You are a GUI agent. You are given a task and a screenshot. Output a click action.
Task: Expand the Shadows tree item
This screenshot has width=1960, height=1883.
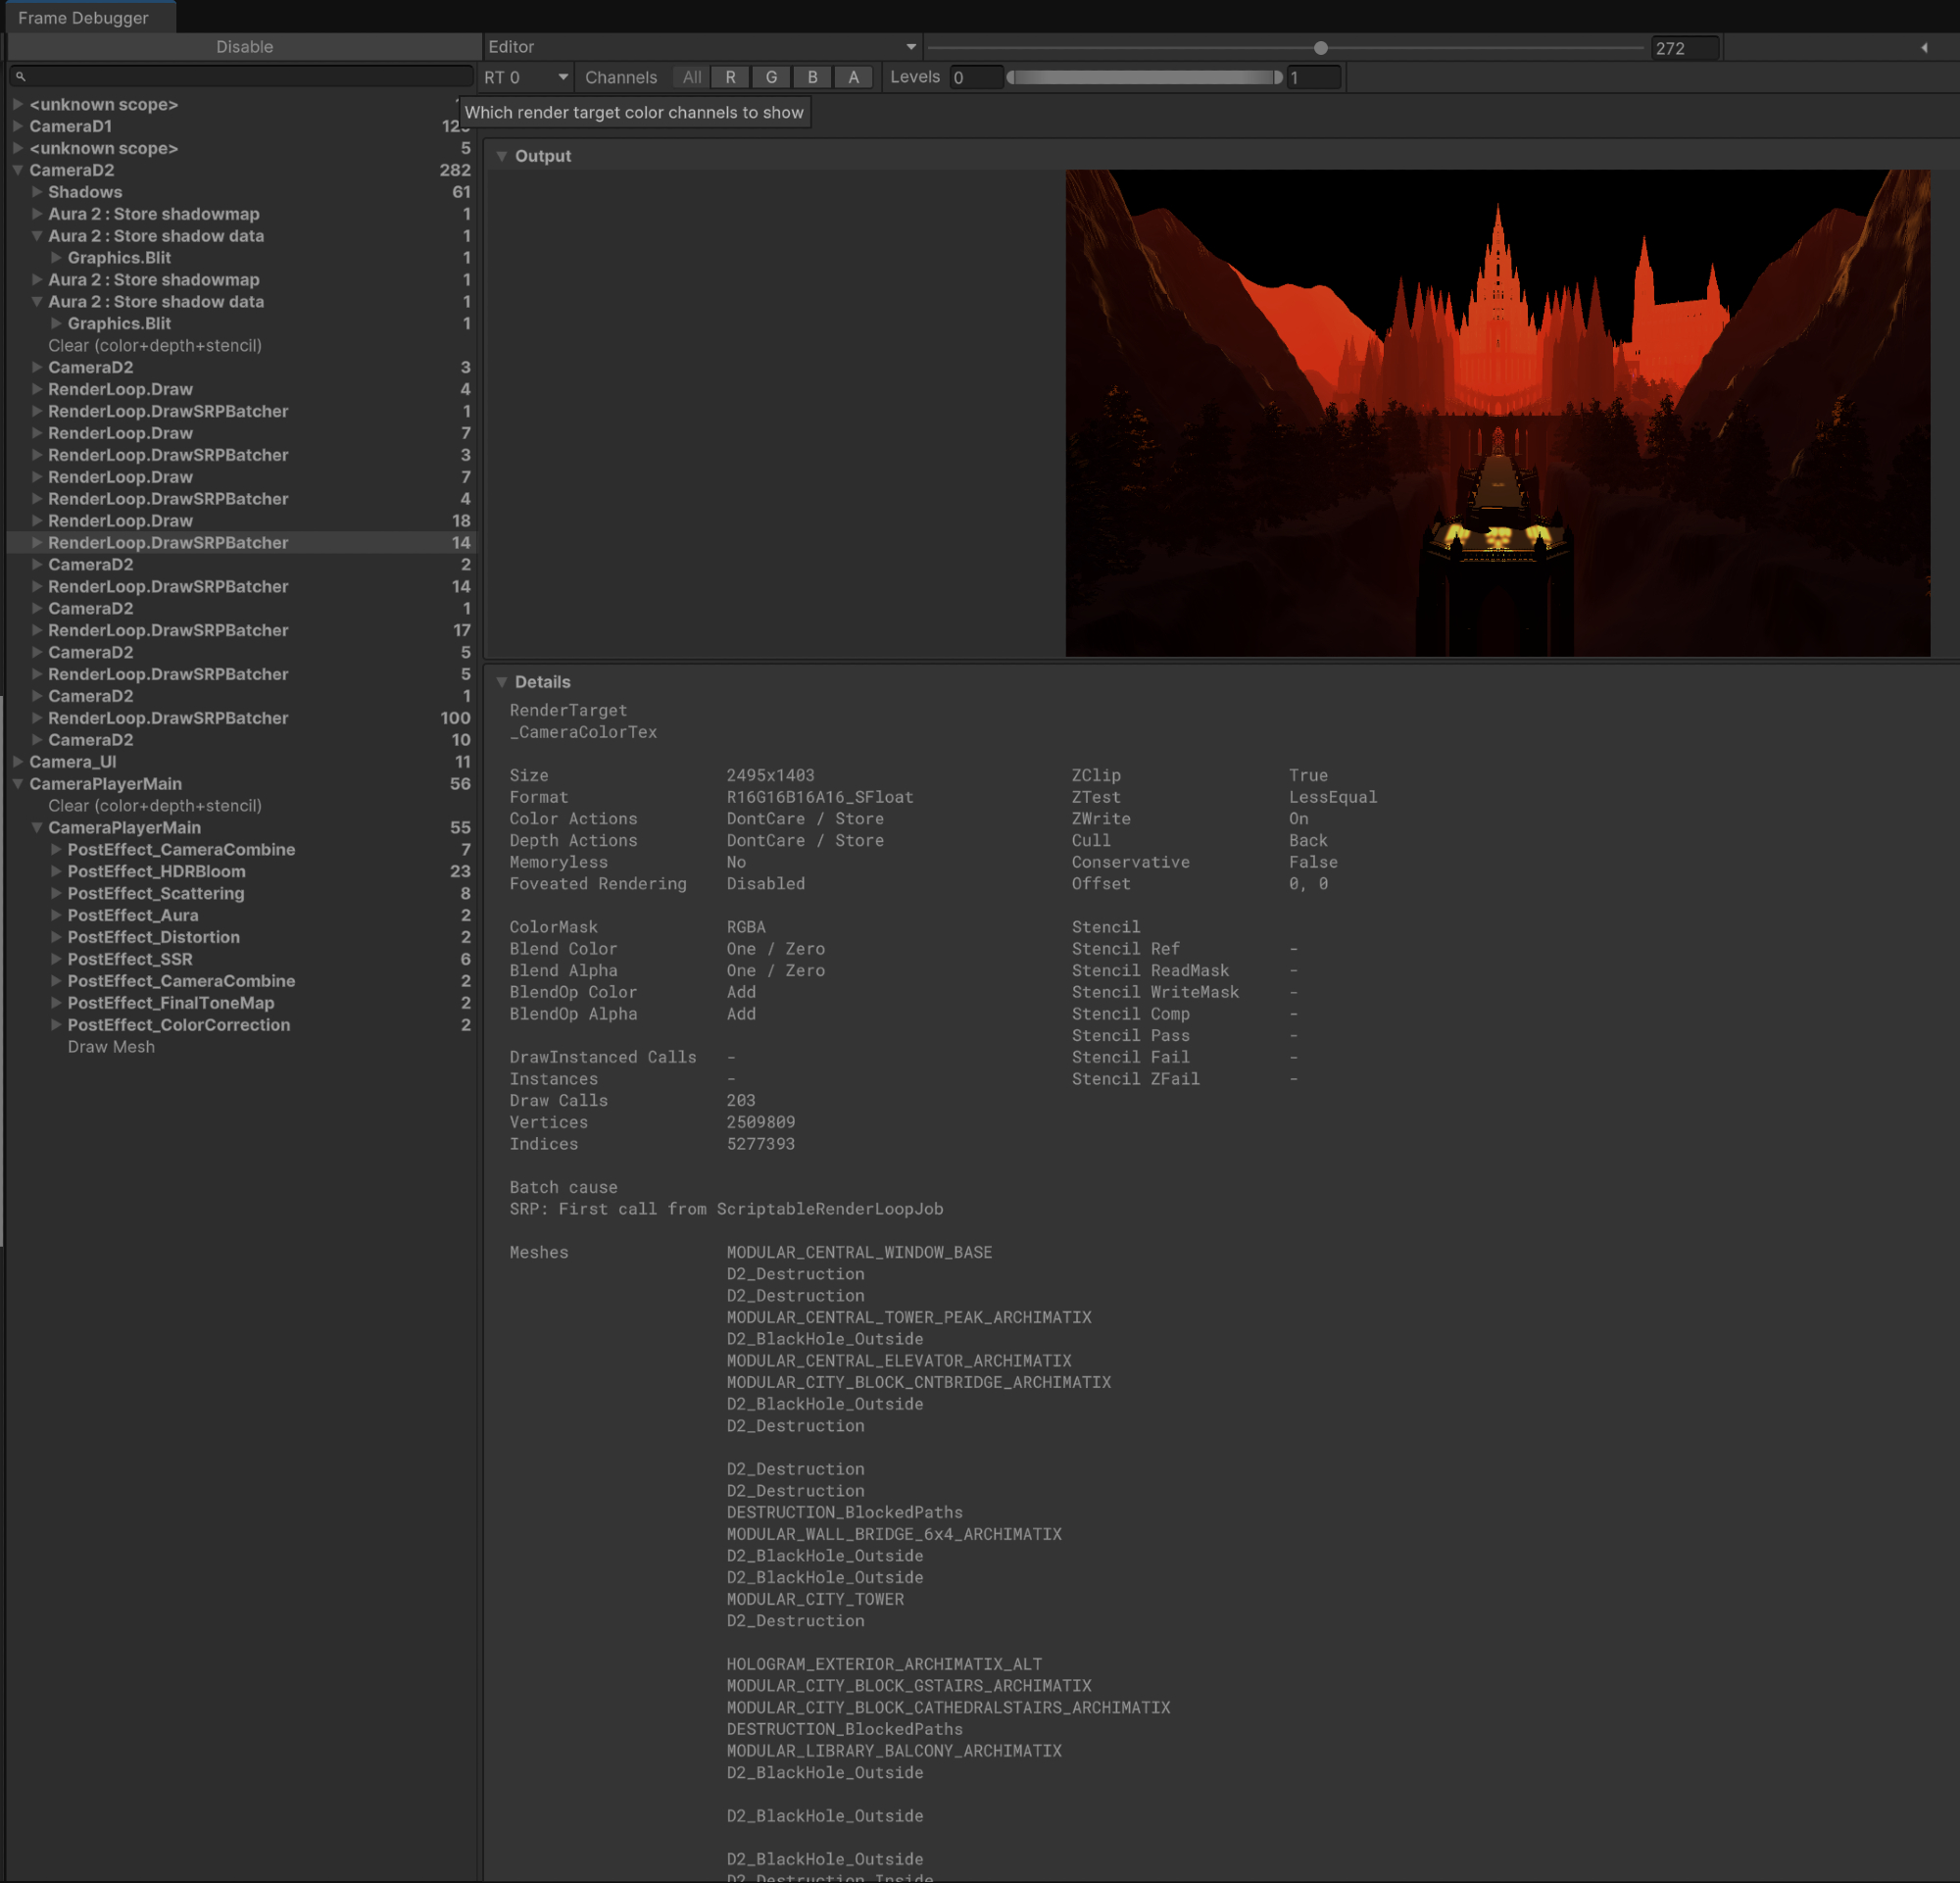click(x=37, y=192)
